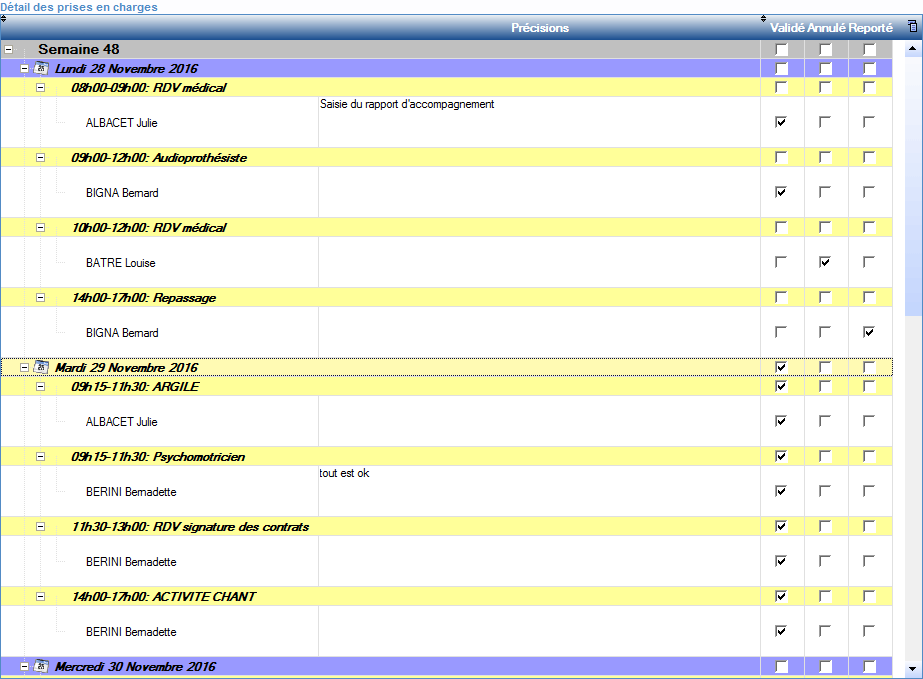Collapse the 09h15-11h30 ARGILE row
The height and width of the screenshot is (679, 923).
click(41, 387)
